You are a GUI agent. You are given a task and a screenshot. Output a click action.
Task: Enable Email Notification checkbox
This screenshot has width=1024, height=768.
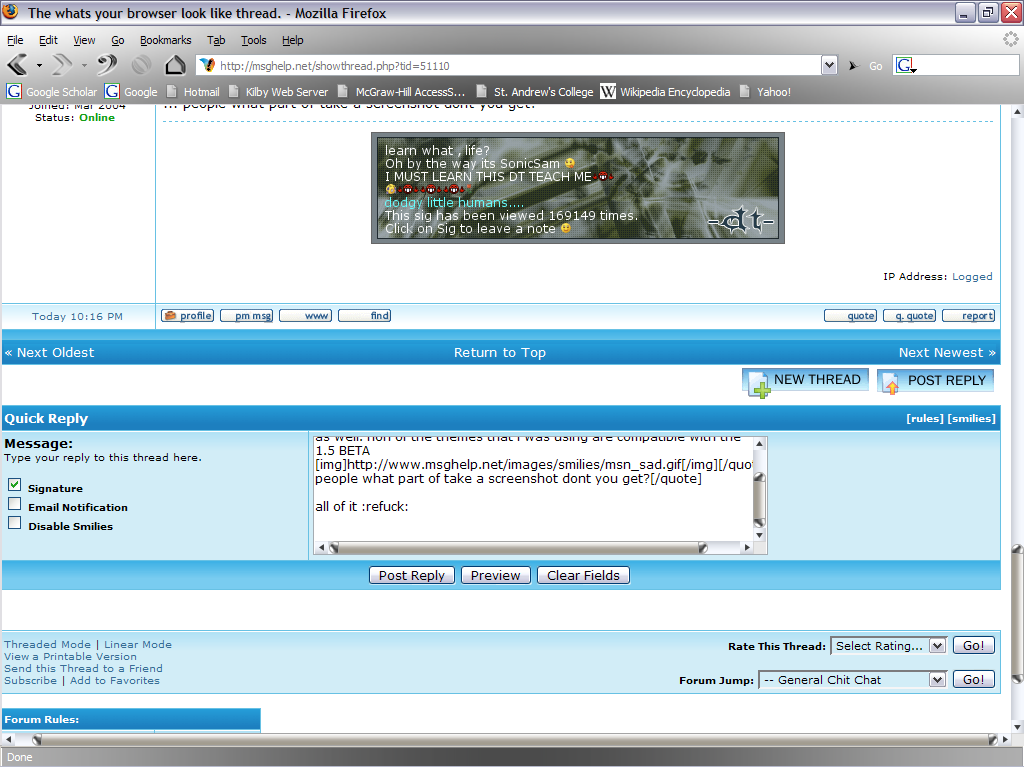(14, 504)
